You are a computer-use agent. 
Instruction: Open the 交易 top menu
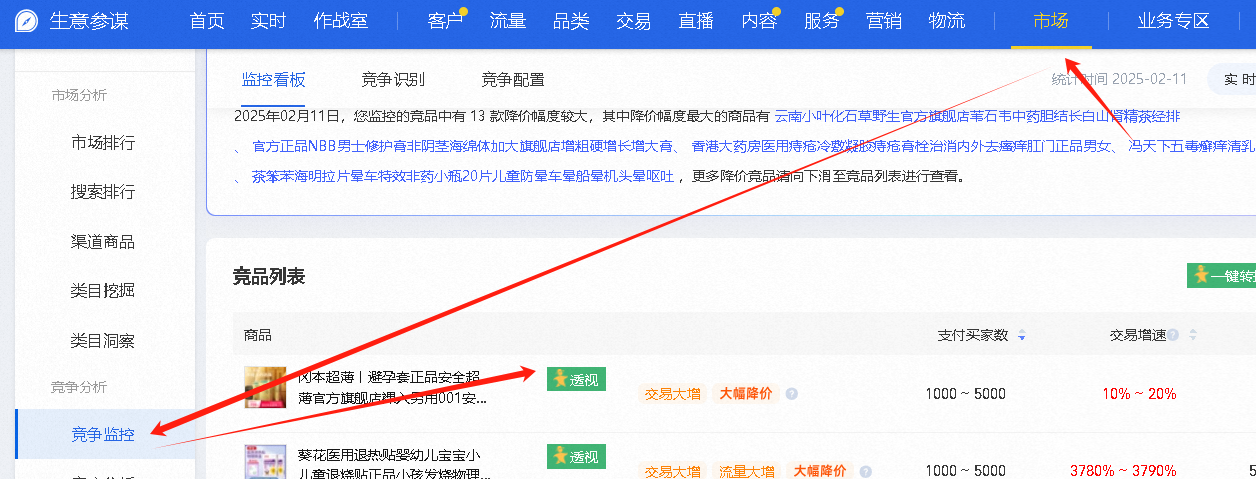[633, 21]
